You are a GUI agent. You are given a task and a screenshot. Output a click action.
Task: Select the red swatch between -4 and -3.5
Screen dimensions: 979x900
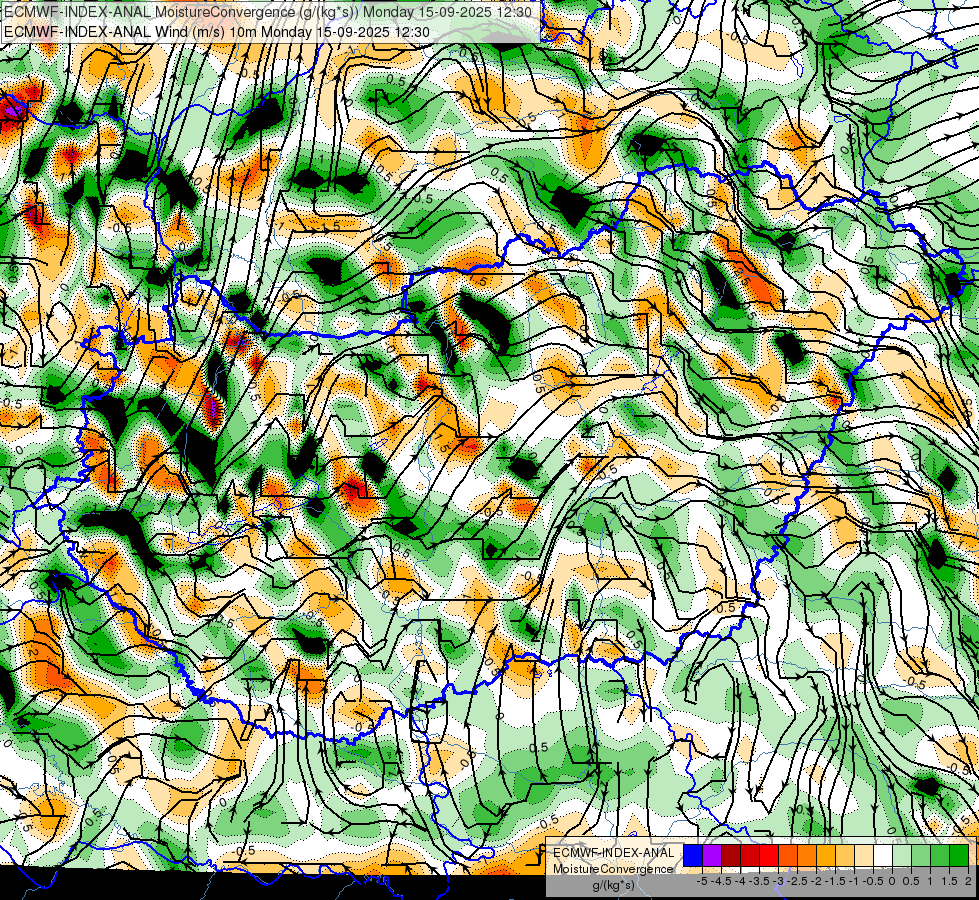(x=750, y=856)
